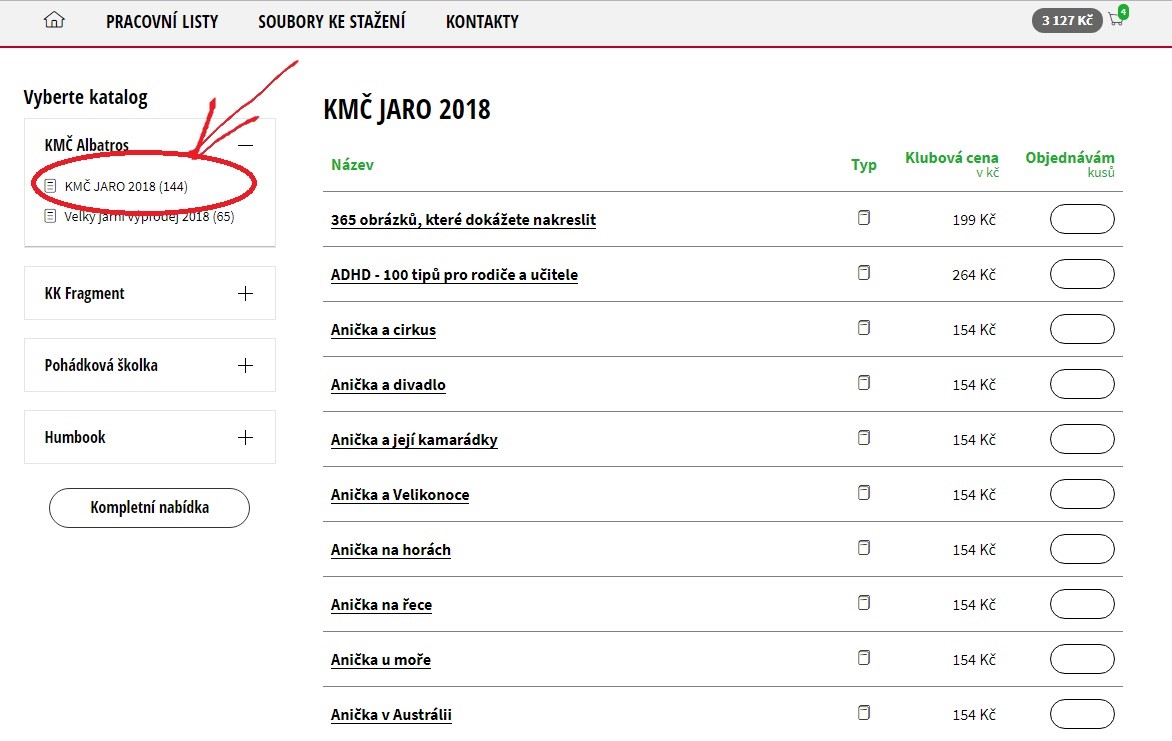The height and width of the screenshot is (741, 1172).
Task: Open the Pracovní listy menu
Action: tap(162, 22)
